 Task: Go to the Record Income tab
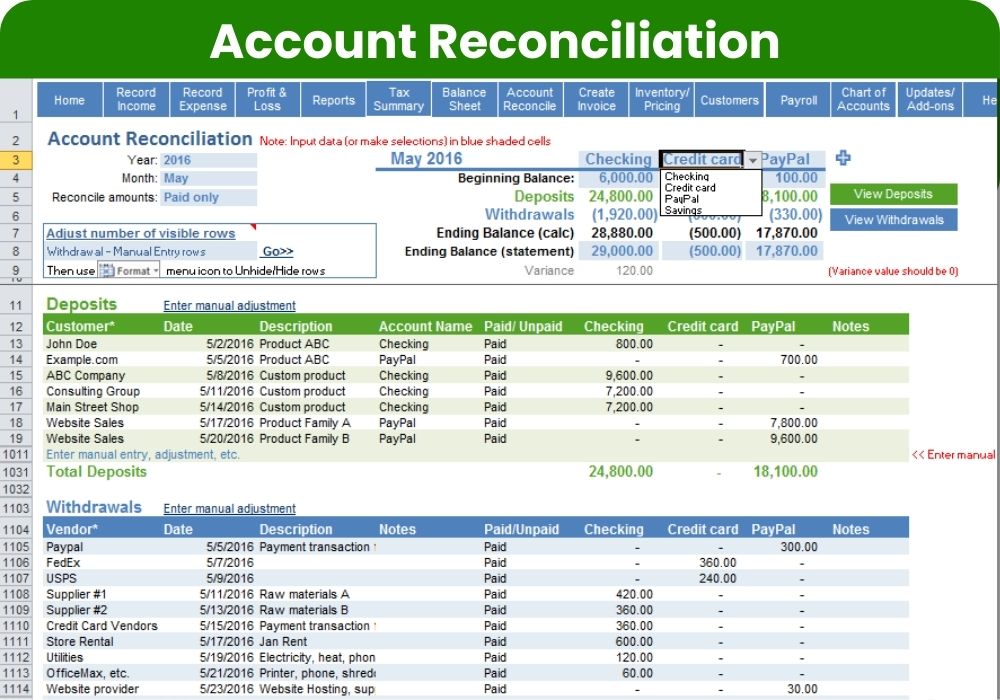coord(136,99)
